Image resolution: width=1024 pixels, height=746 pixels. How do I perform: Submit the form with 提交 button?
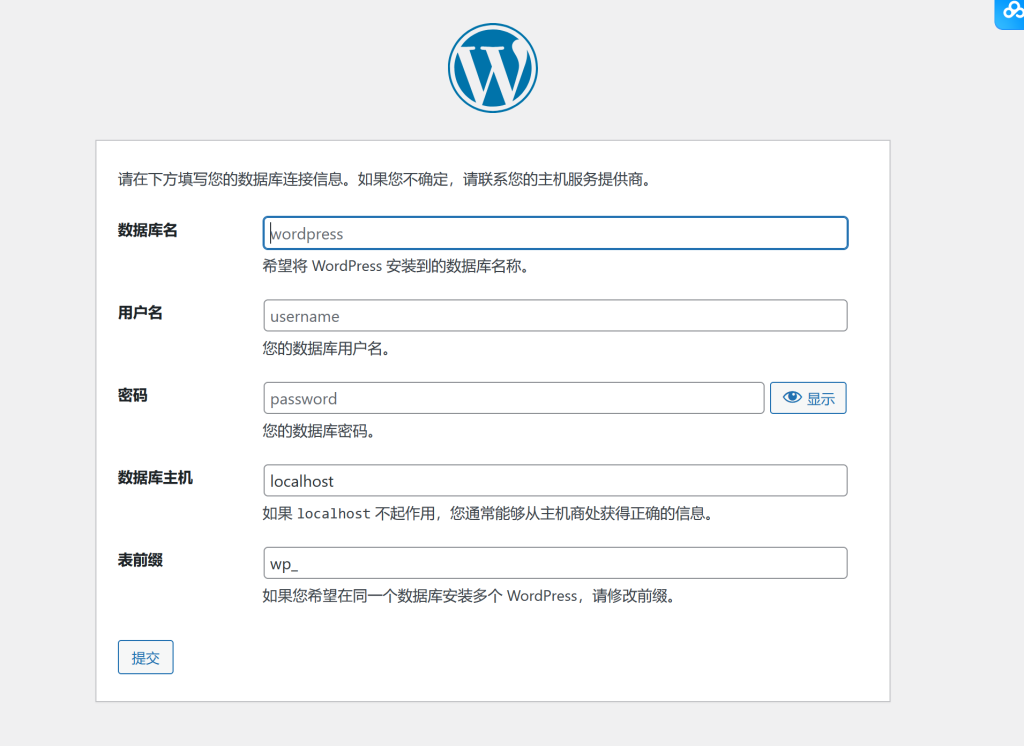click(146, 657)
